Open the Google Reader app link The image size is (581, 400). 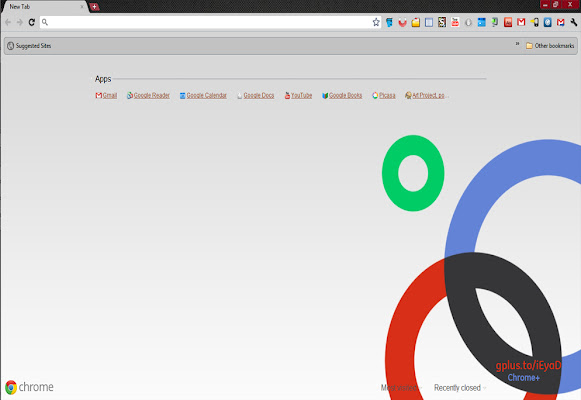148,96
